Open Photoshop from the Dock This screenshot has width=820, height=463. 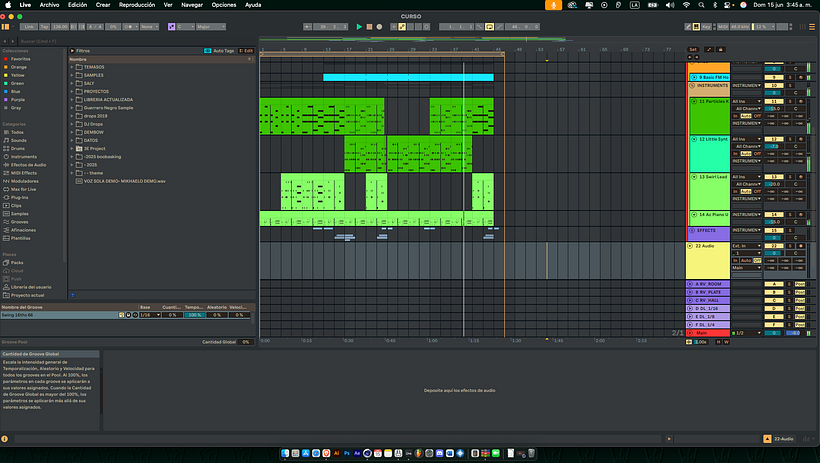[347, 453]
